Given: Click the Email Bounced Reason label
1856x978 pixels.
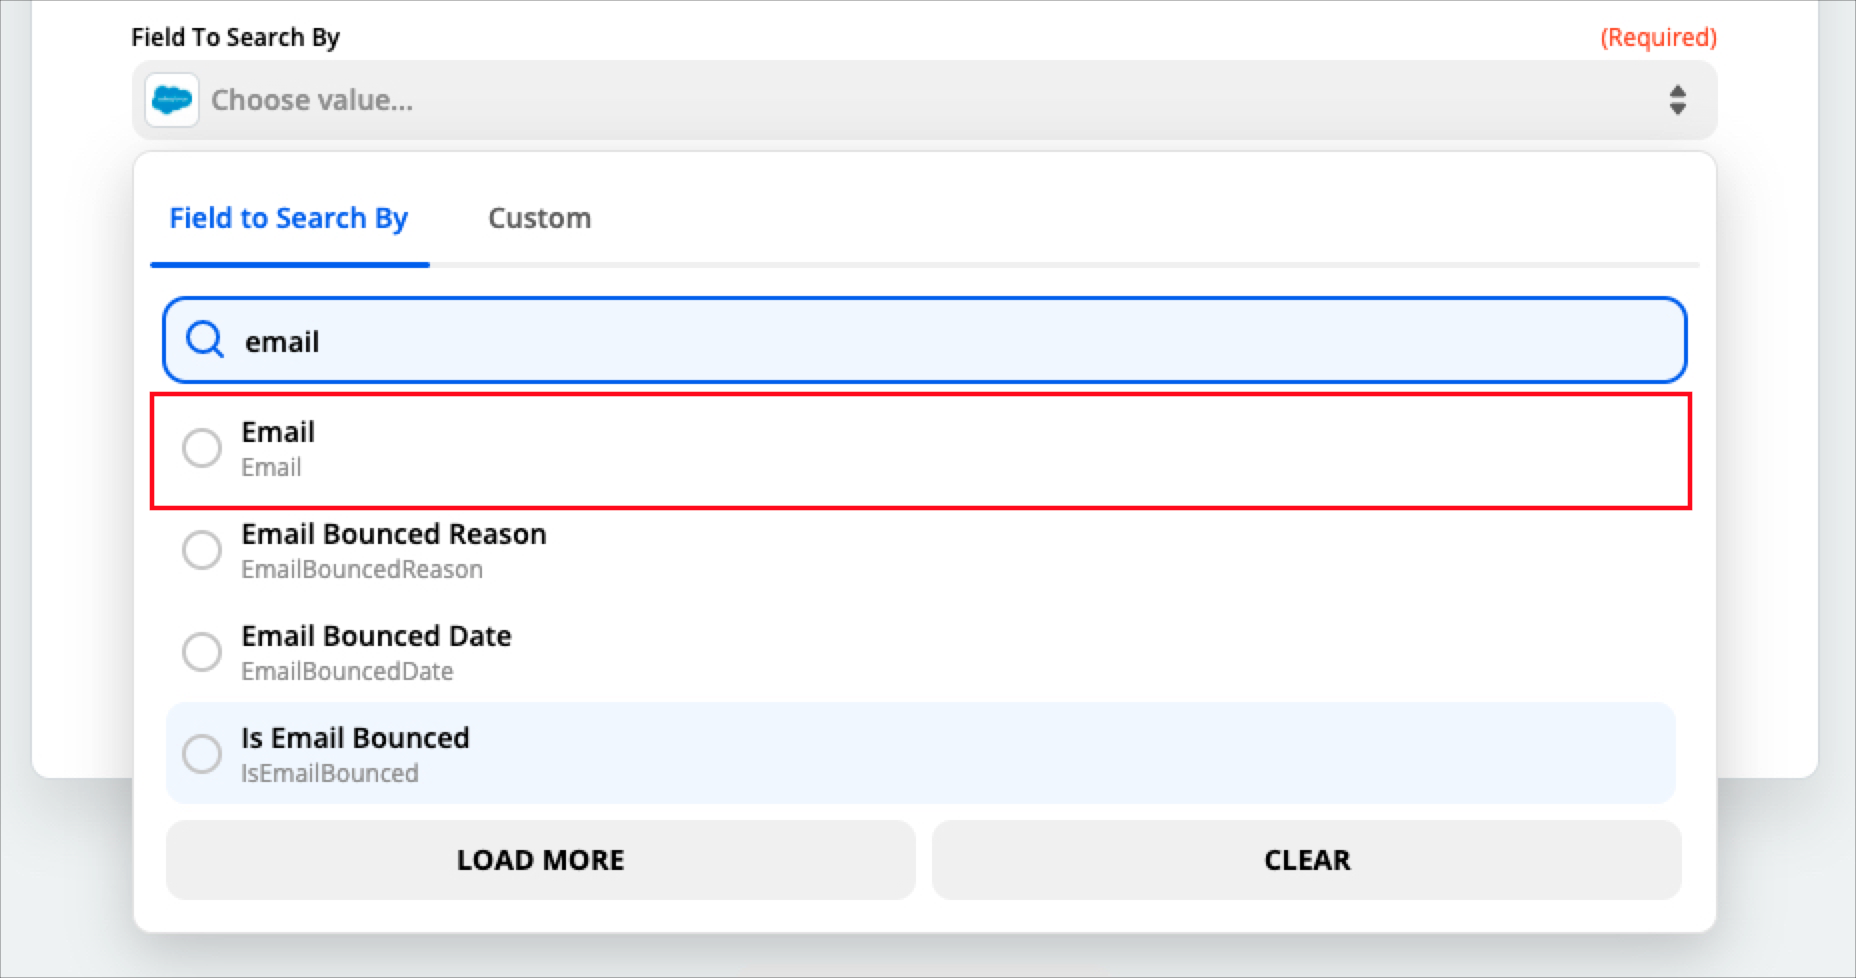Looking at the screenshot, I should pyautogui.click(x=394, y=534).
